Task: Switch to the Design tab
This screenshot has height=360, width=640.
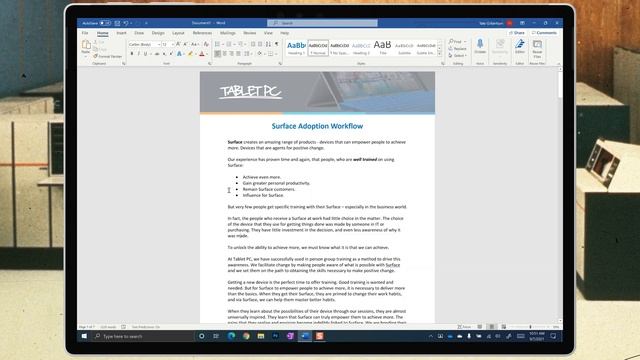Action: (158, 33)
